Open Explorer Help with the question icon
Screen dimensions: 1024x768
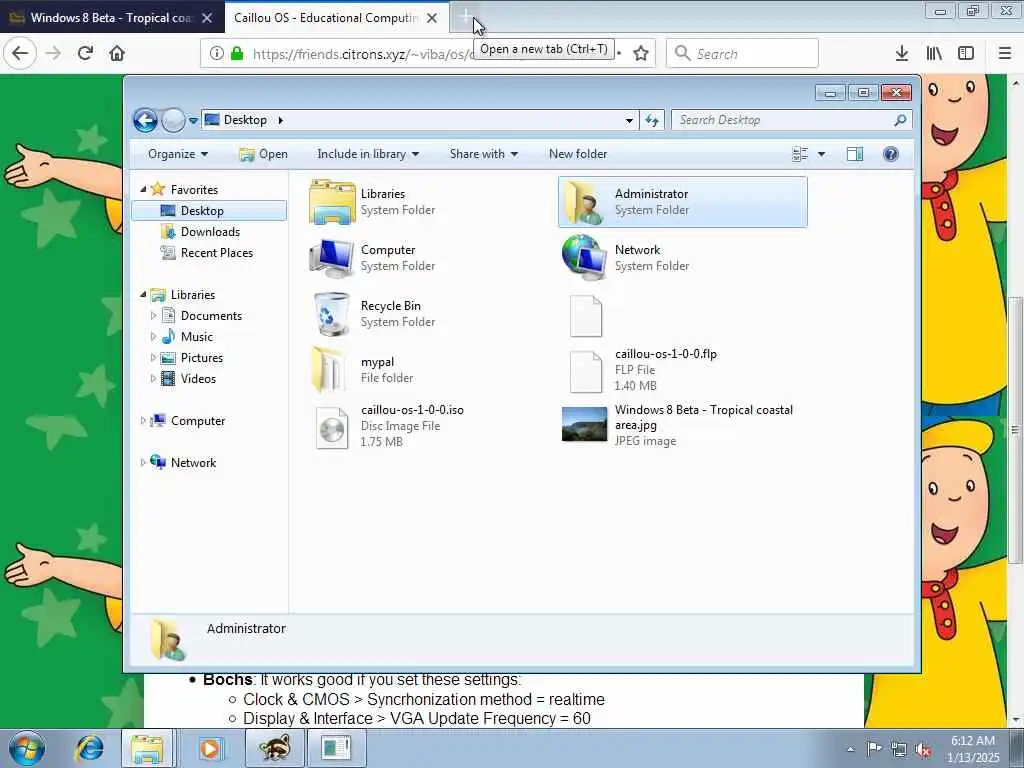(891, 154)
